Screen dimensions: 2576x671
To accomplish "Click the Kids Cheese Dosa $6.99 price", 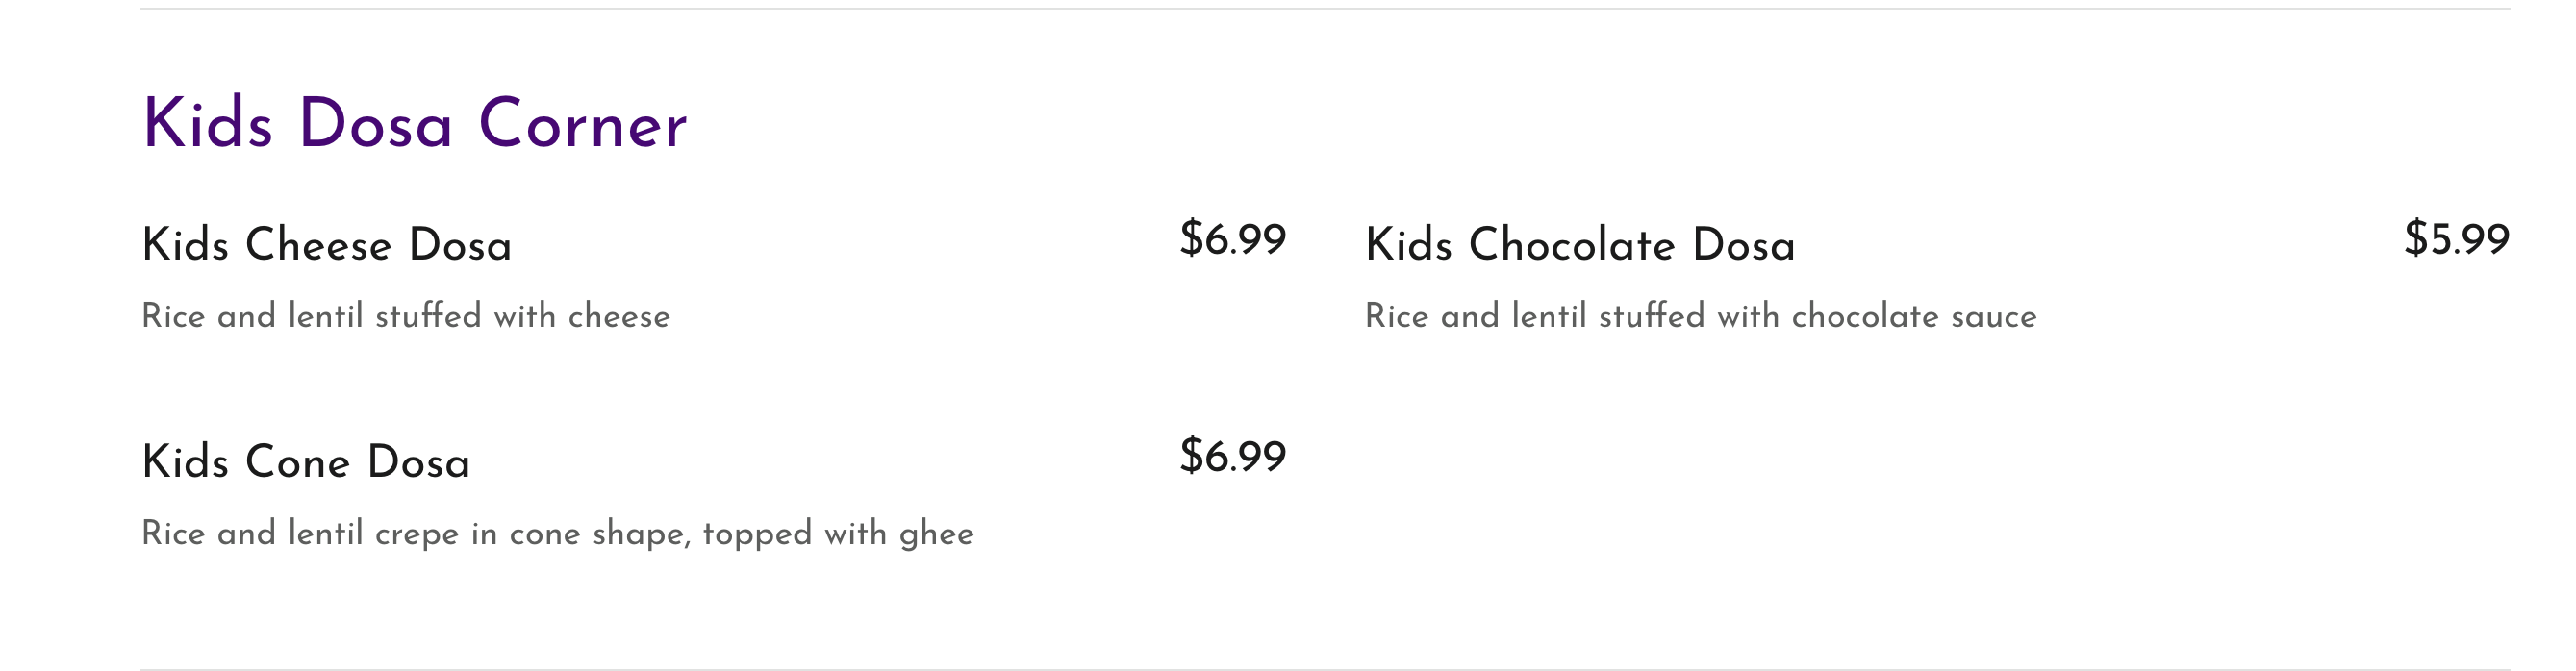I will 1232,239.
